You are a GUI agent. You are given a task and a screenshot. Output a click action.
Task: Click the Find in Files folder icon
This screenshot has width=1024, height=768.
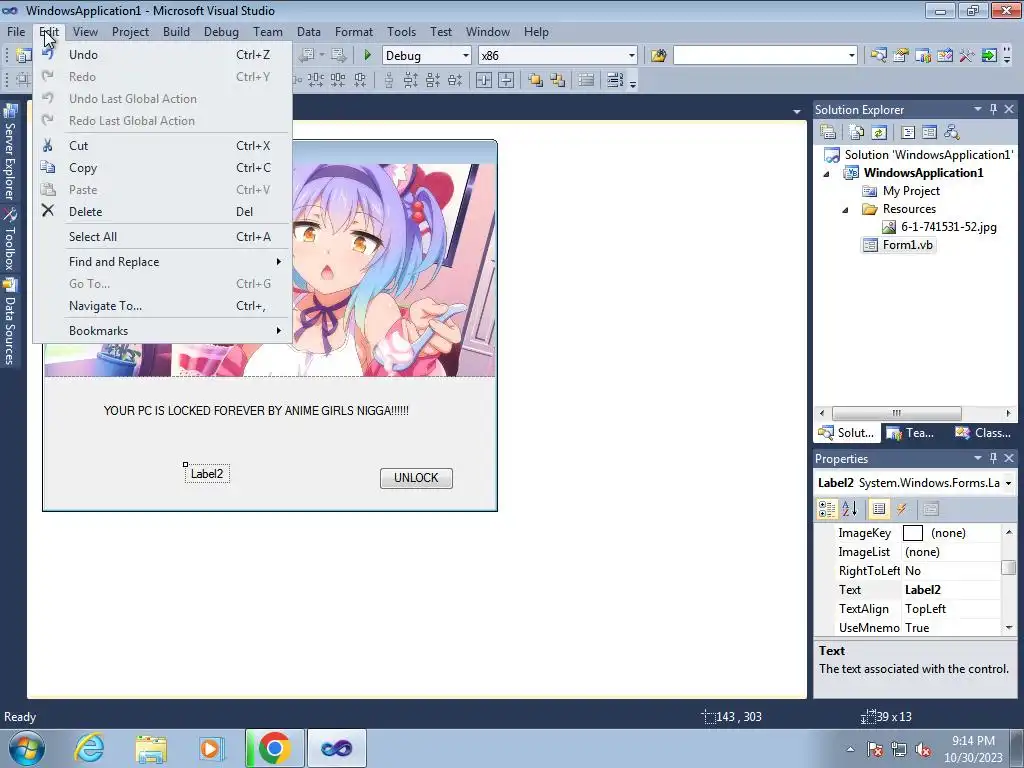pyautogui.click(x=658, y=56)
